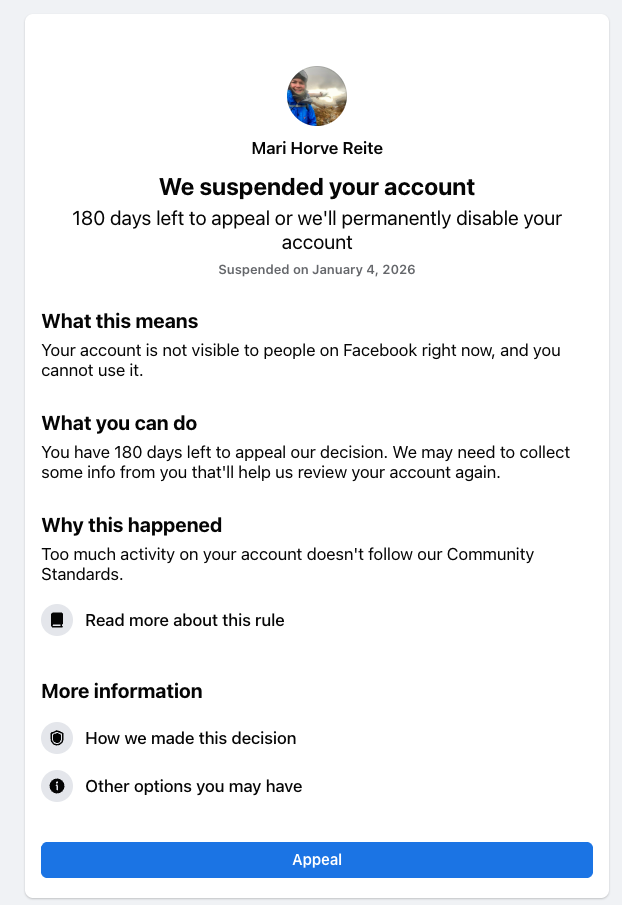
Task: Select Other options you may have
Action: click(193, 786)
